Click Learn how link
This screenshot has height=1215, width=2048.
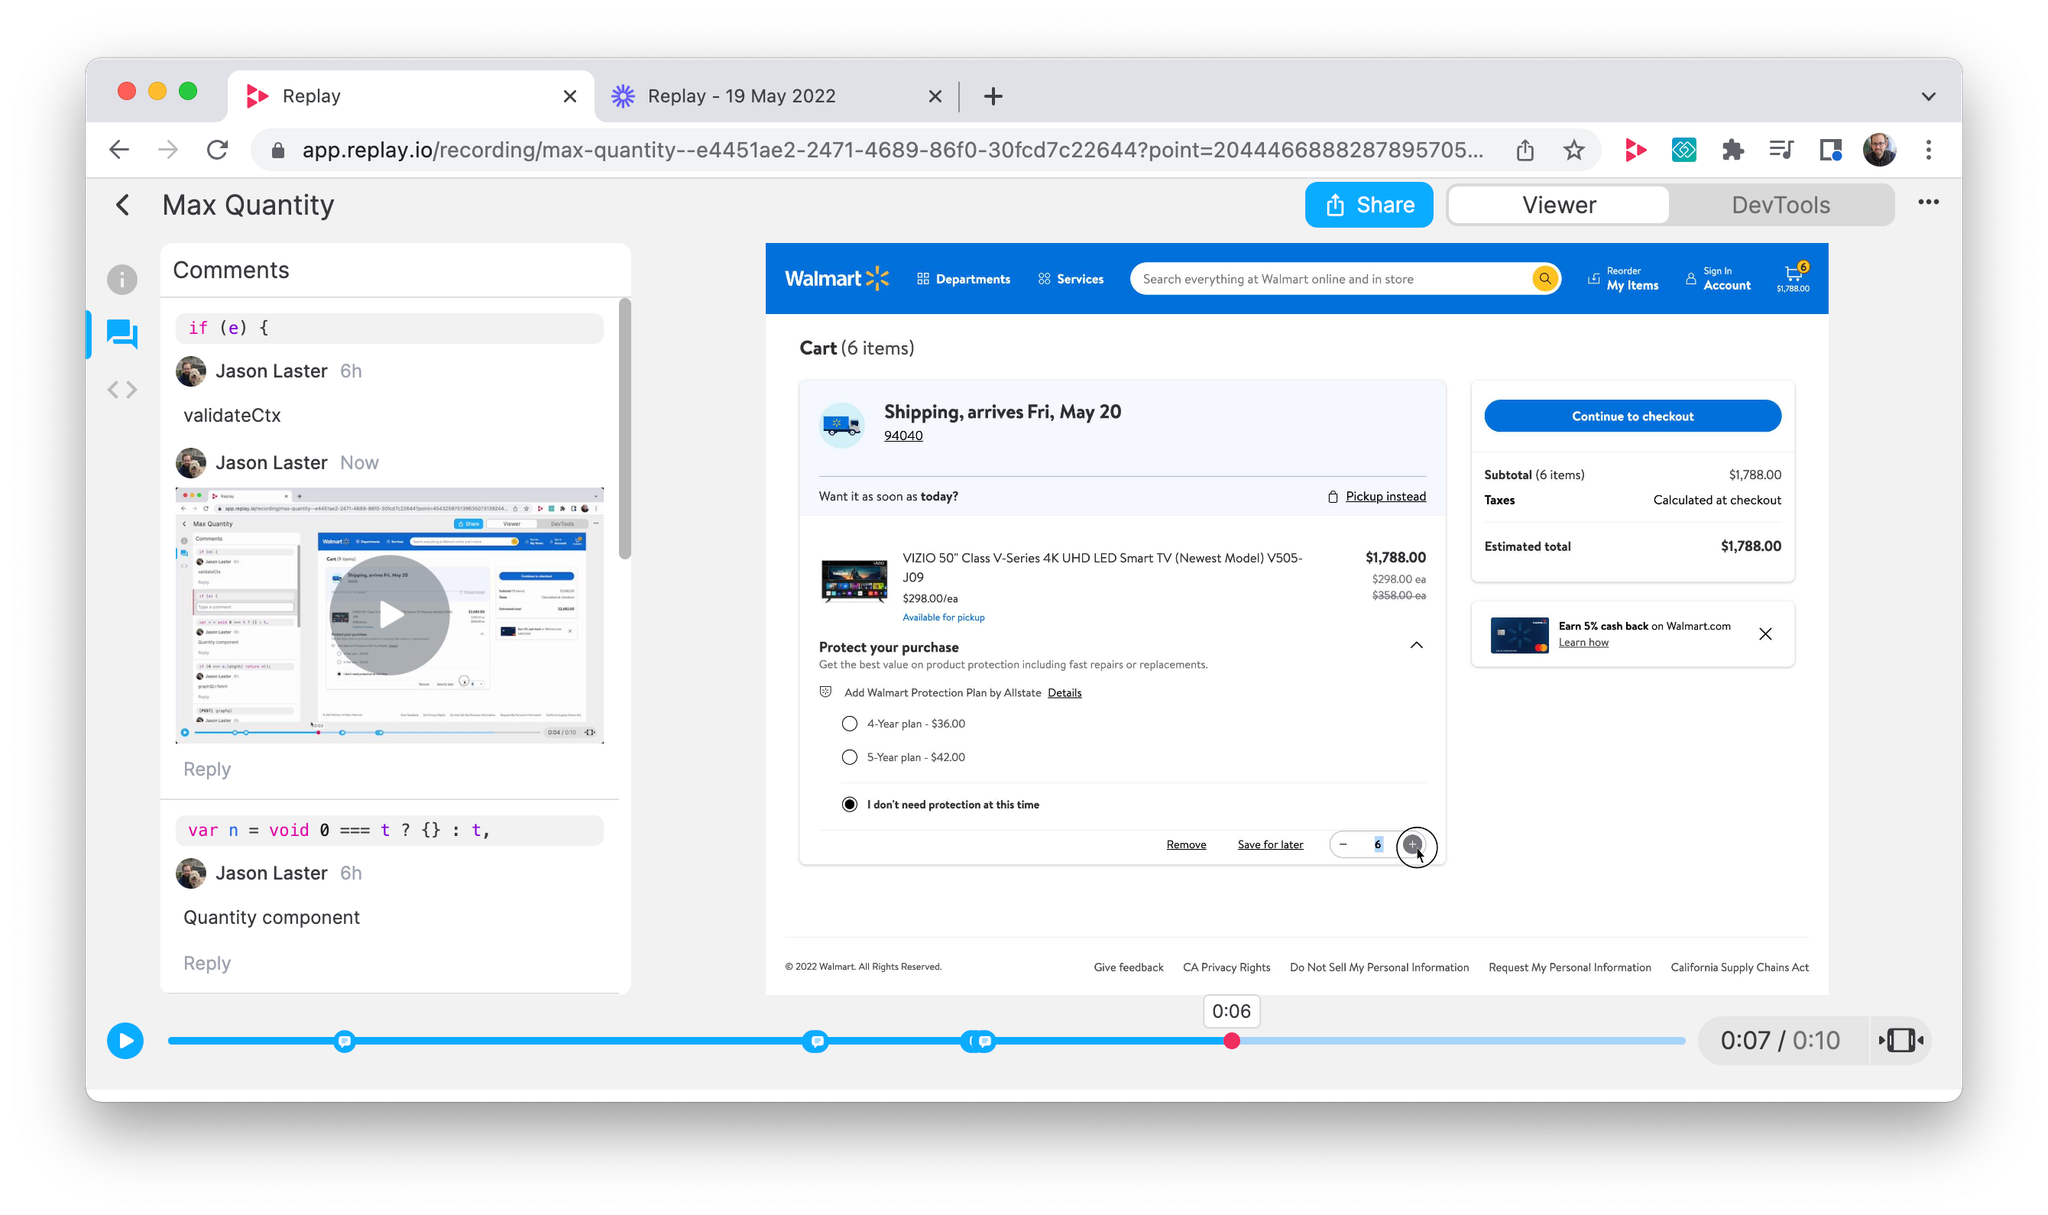[x=1583, y=643]
